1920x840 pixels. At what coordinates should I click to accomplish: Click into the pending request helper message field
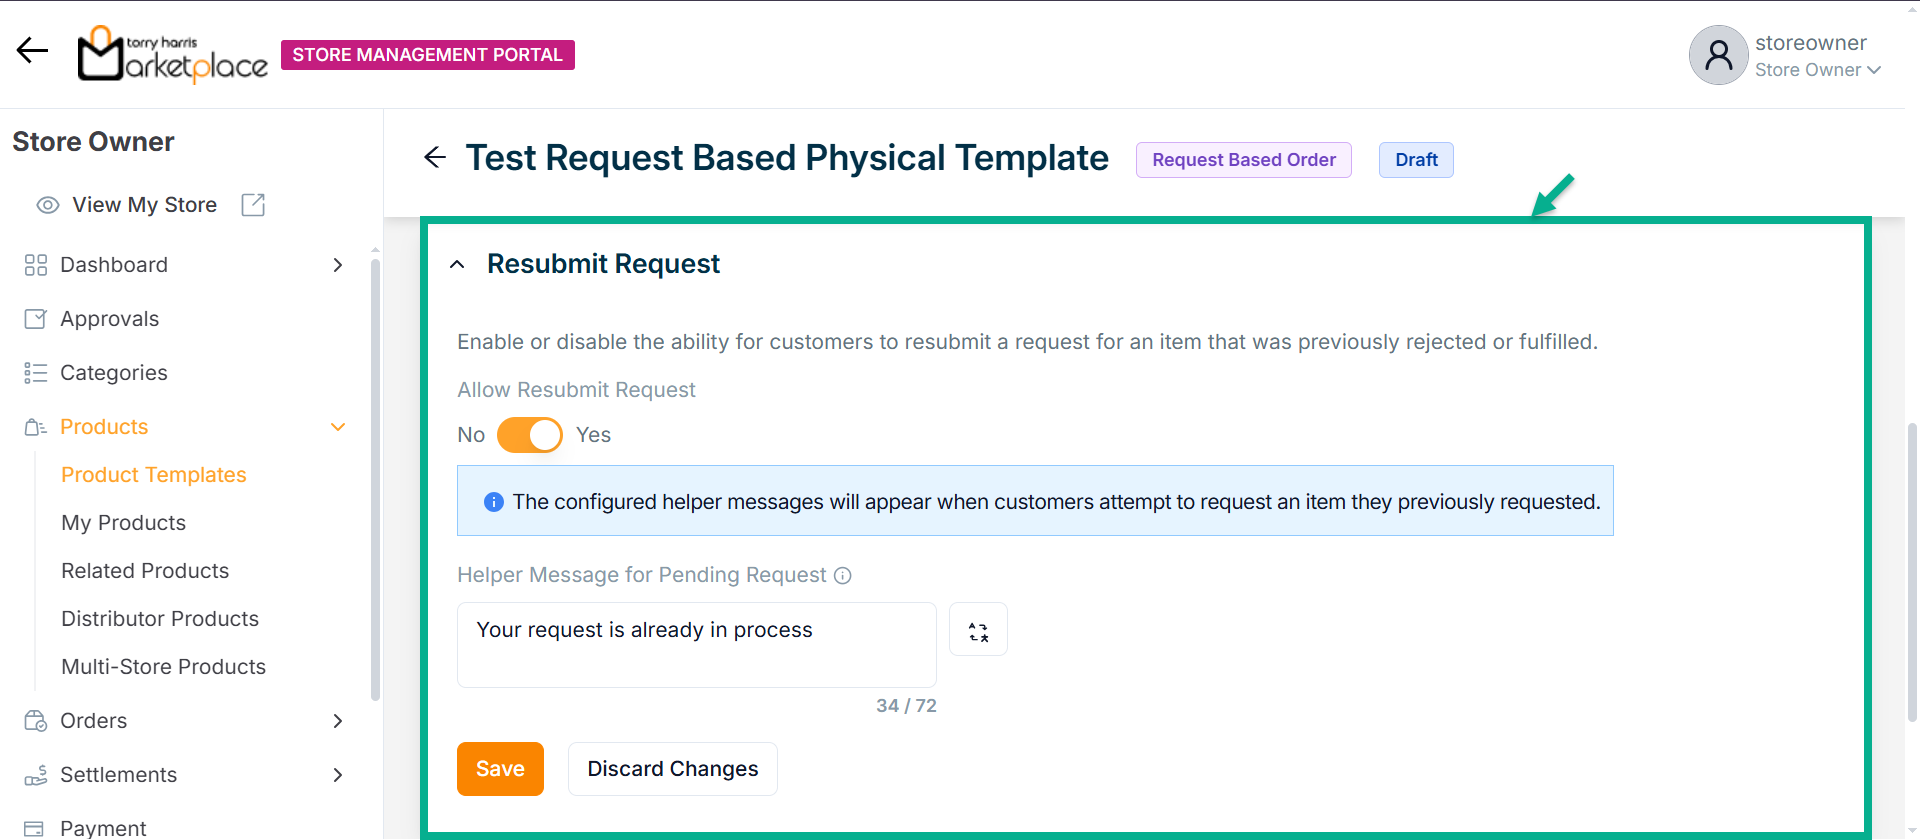click(696, 644)
